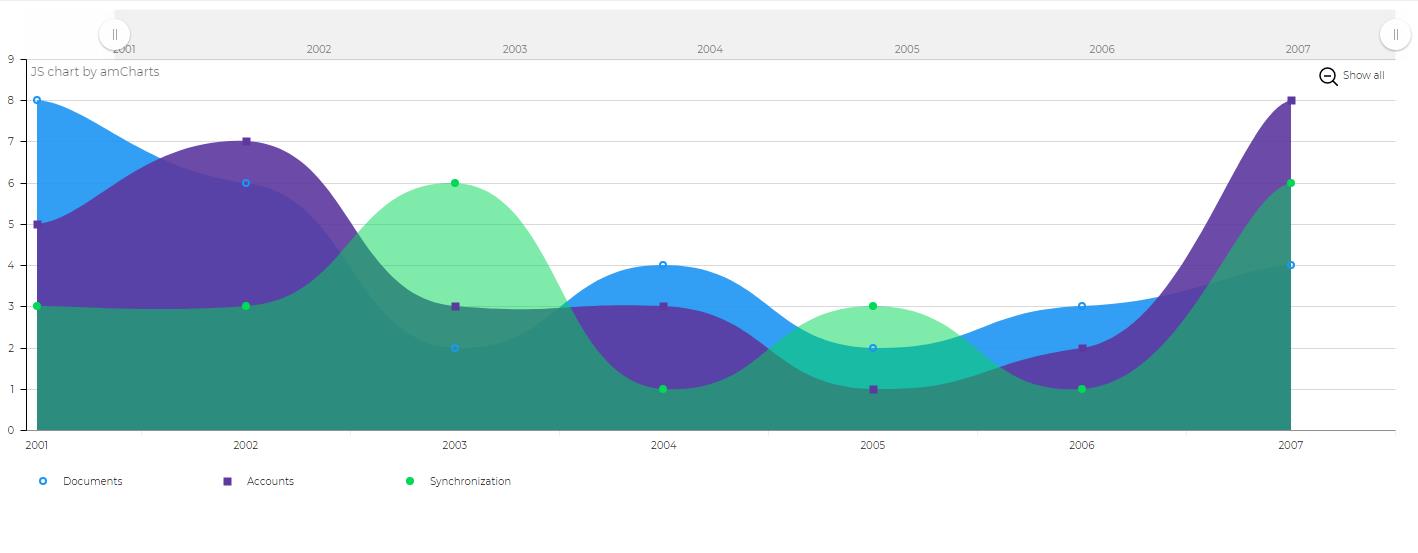
Task: Click the value axis label 0
Action: (x=10, y=430)
